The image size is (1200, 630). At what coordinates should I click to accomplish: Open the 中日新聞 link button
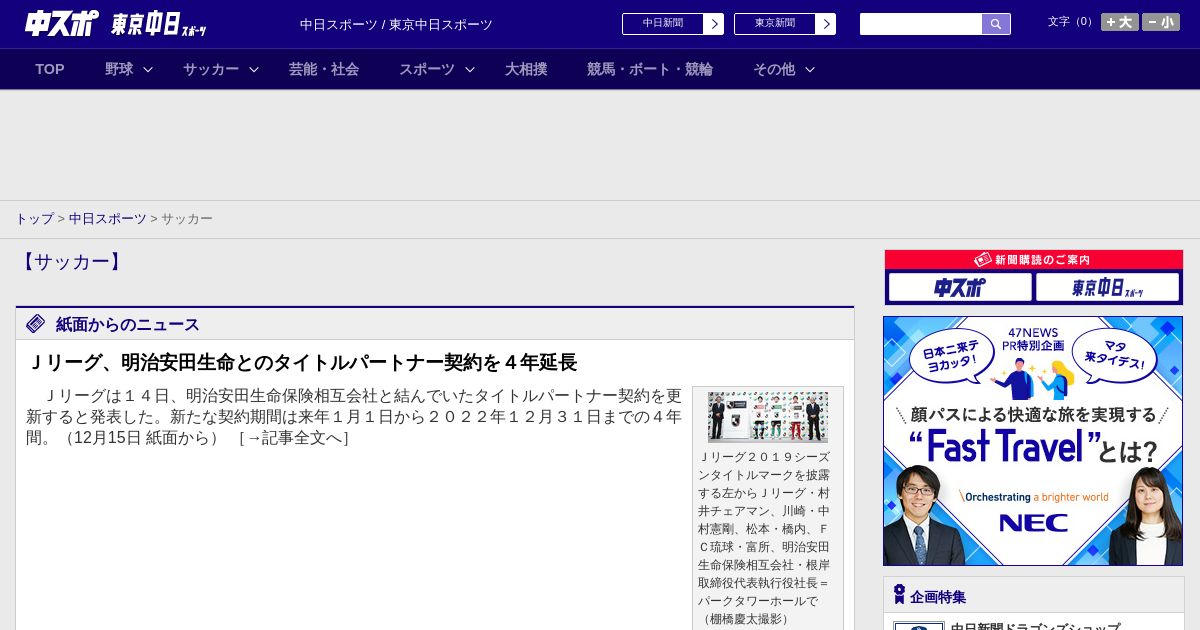click(x=663, y=24)
